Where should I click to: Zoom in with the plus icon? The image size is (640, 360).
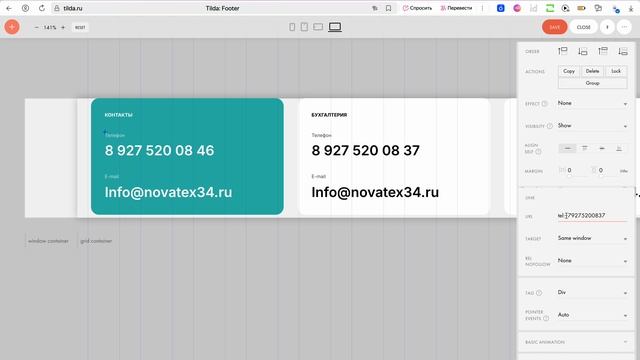(63, 27)
